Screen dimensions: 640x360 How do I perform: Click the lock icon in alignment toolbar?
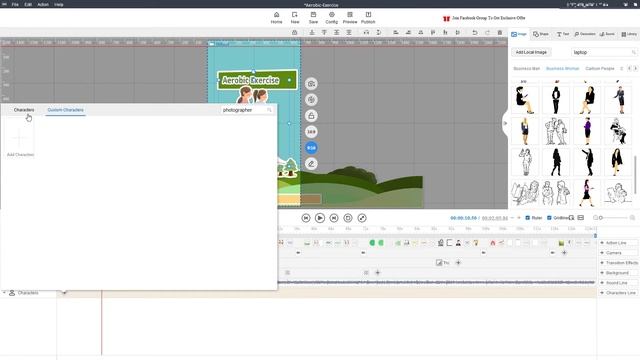pyautogui.click(x=294, y=32)
